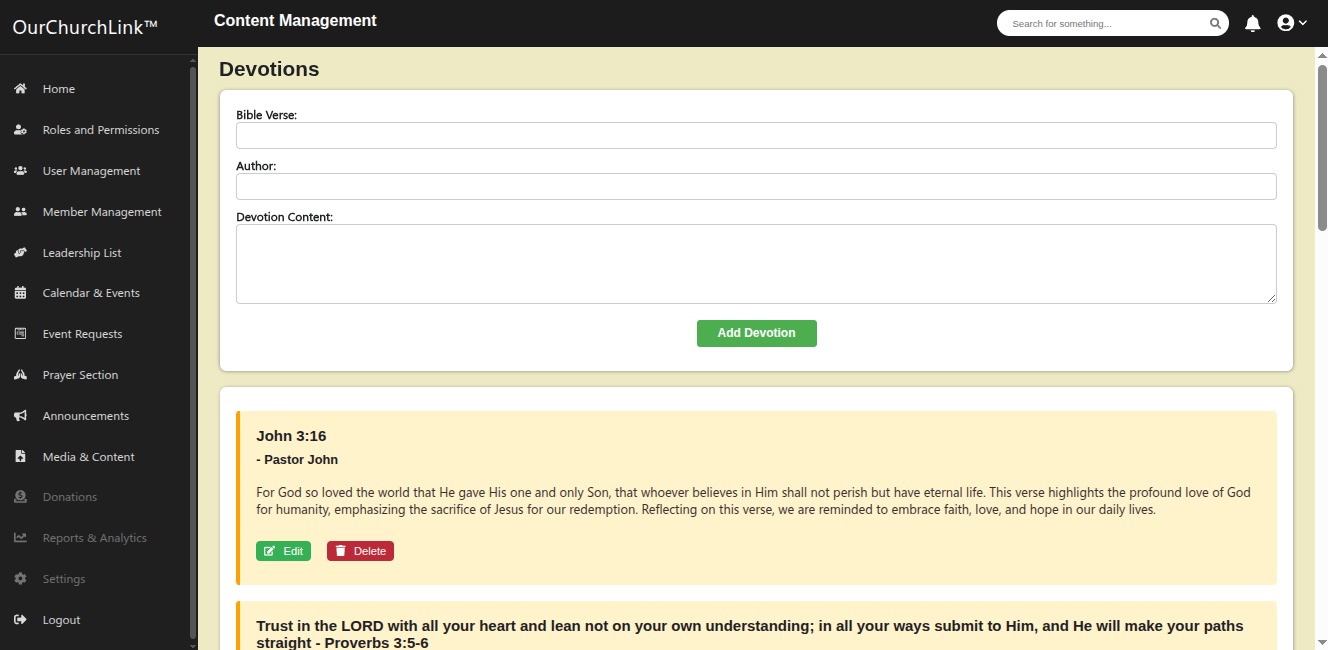Open the Member Management menu item
This screenshot has height=650, width=1328.
[x=101, y=212]
